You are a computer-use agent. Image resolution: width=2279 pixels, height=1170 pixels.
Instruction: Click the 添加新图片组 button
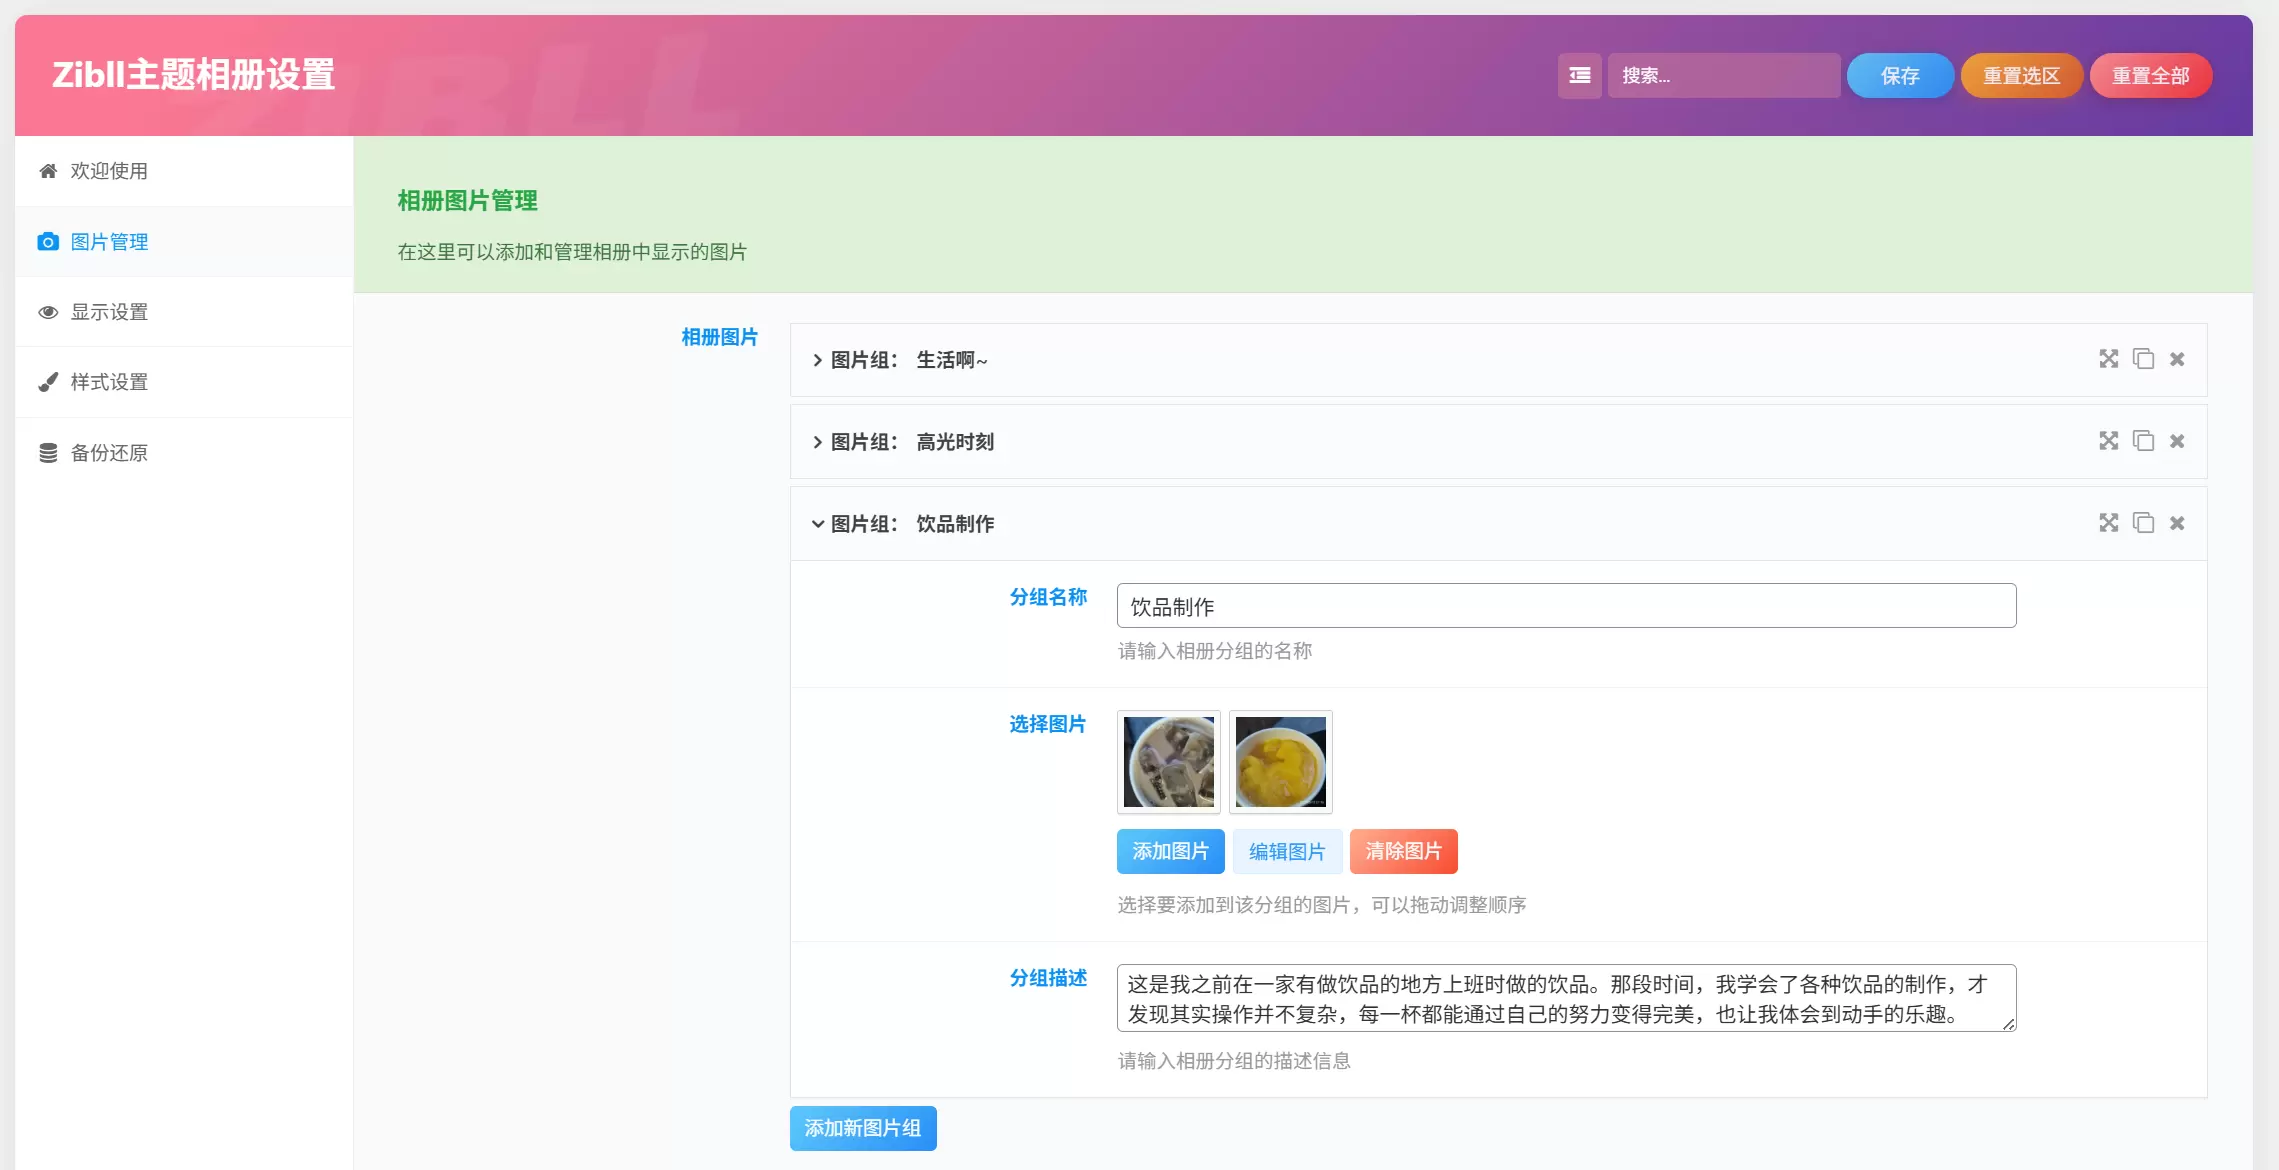point(863,1128)
